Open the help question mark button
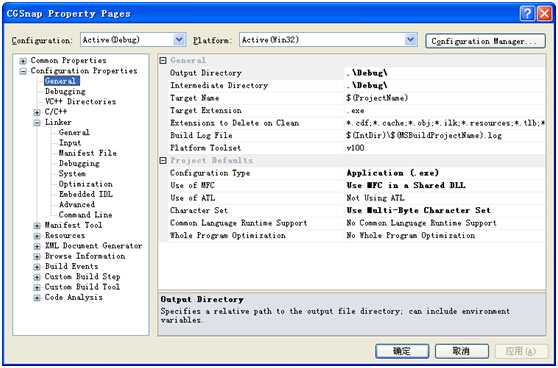 click(x=527, y=14)
